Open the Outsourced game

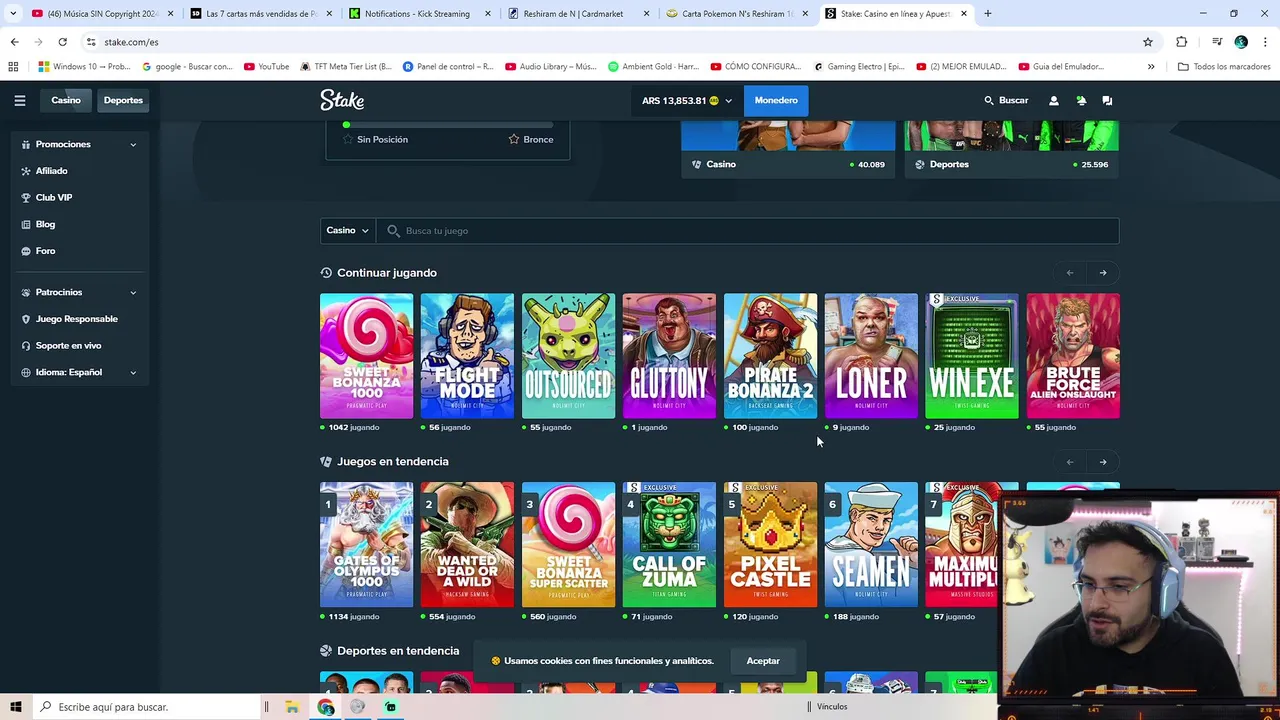pos(568,355)
